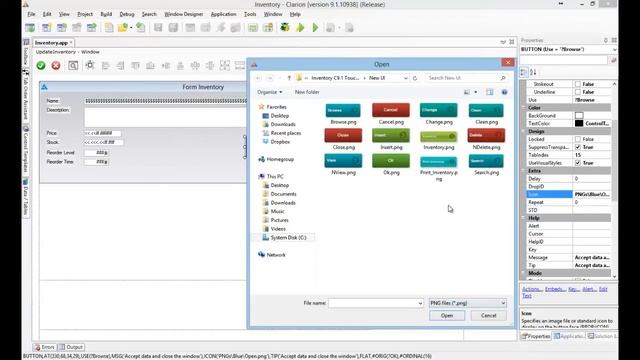Click the Data / Tables side panel tab

pos(26,196)
